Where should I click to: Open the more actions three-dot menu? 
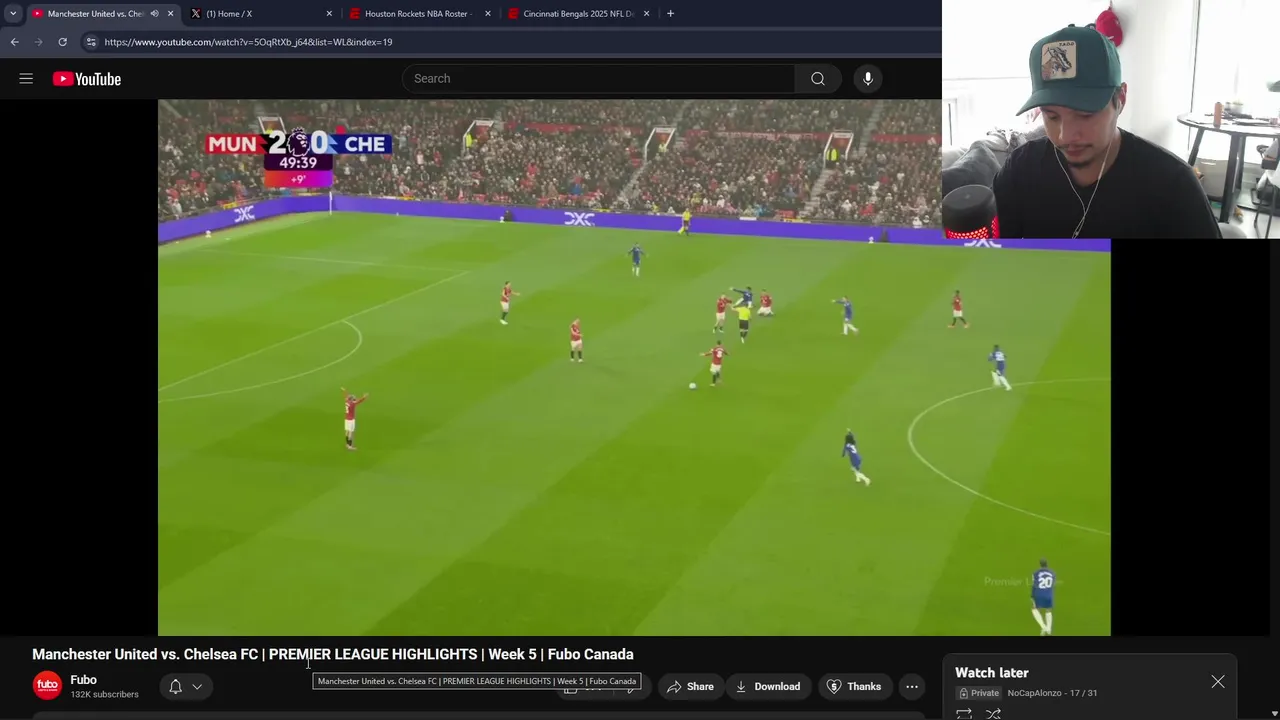[x=912, y=686]
